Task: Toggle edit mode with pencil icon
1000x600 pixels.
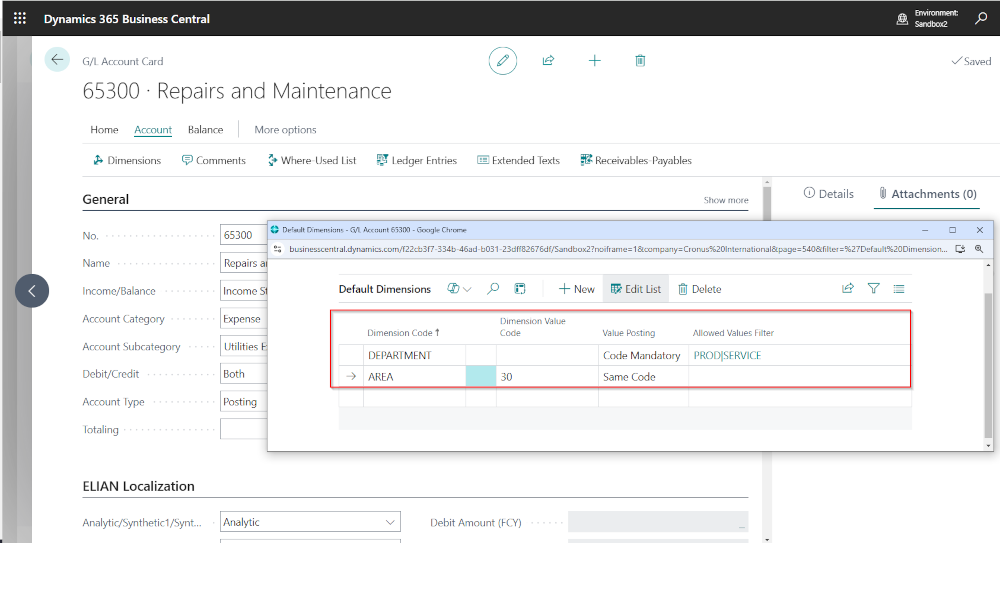Action: tap(503, 61)
